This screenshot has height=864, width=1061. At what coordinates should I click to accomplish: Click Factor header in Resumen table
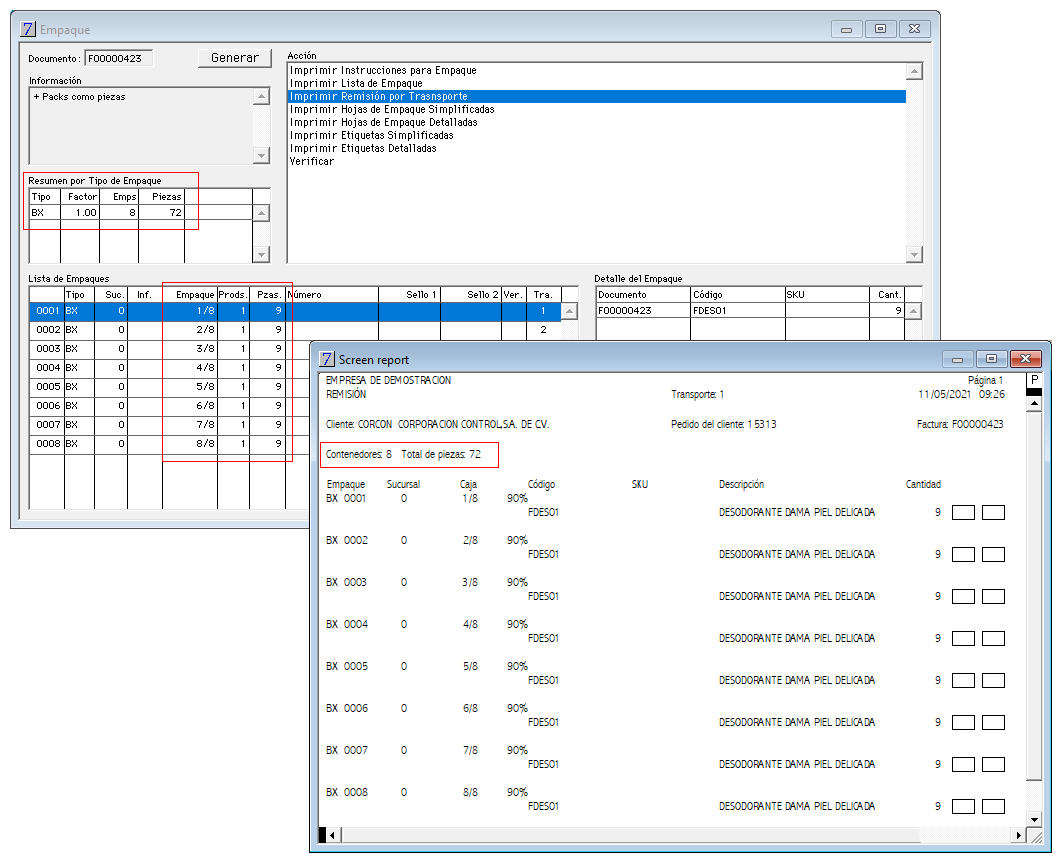[80, 197]
